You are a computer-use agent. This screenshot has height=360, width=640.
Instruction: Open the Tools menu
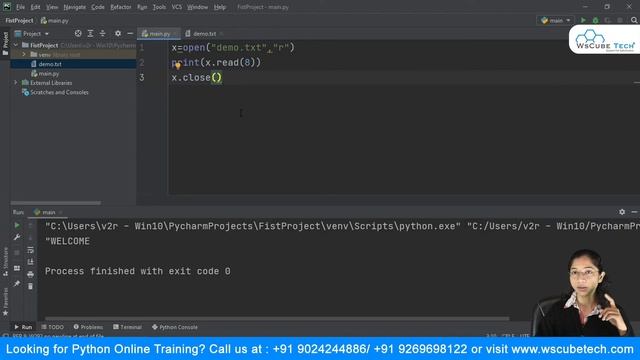click(x=159, y=7)
